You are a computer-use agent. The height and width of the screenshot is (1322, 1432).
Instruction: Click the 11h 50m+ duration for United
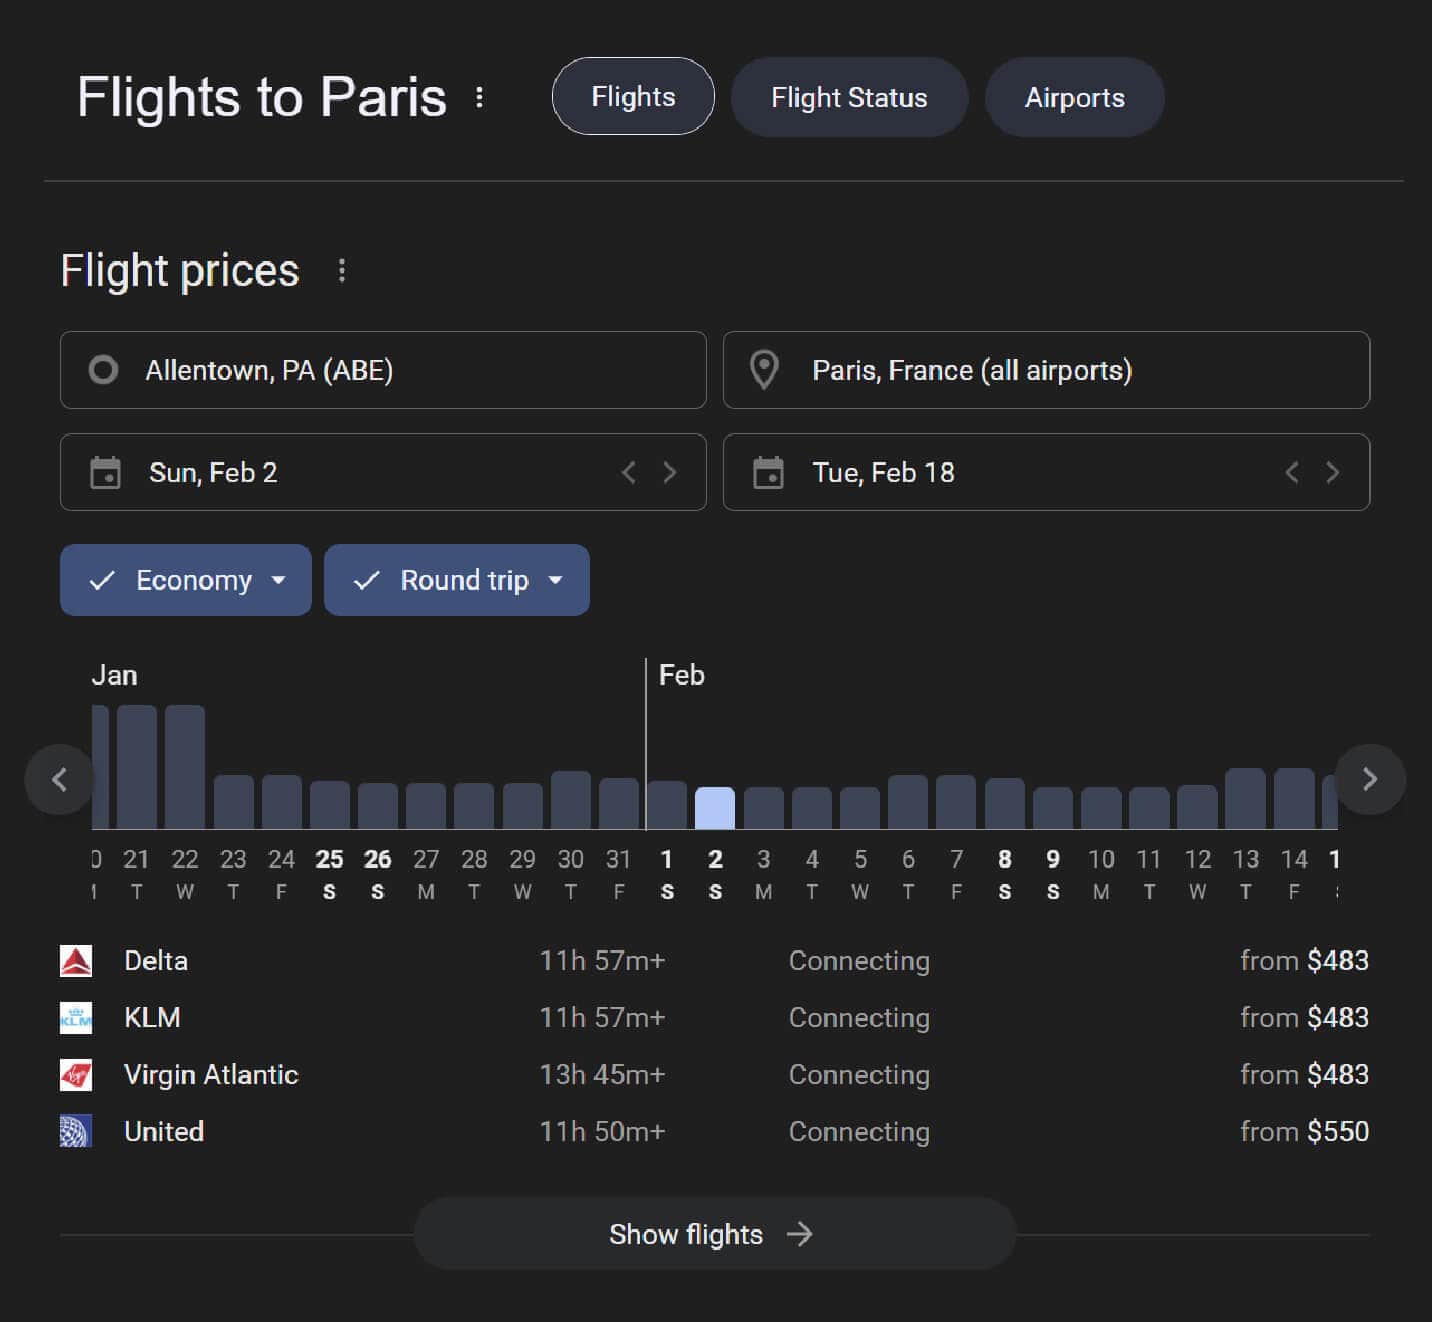coord(602,1131)
